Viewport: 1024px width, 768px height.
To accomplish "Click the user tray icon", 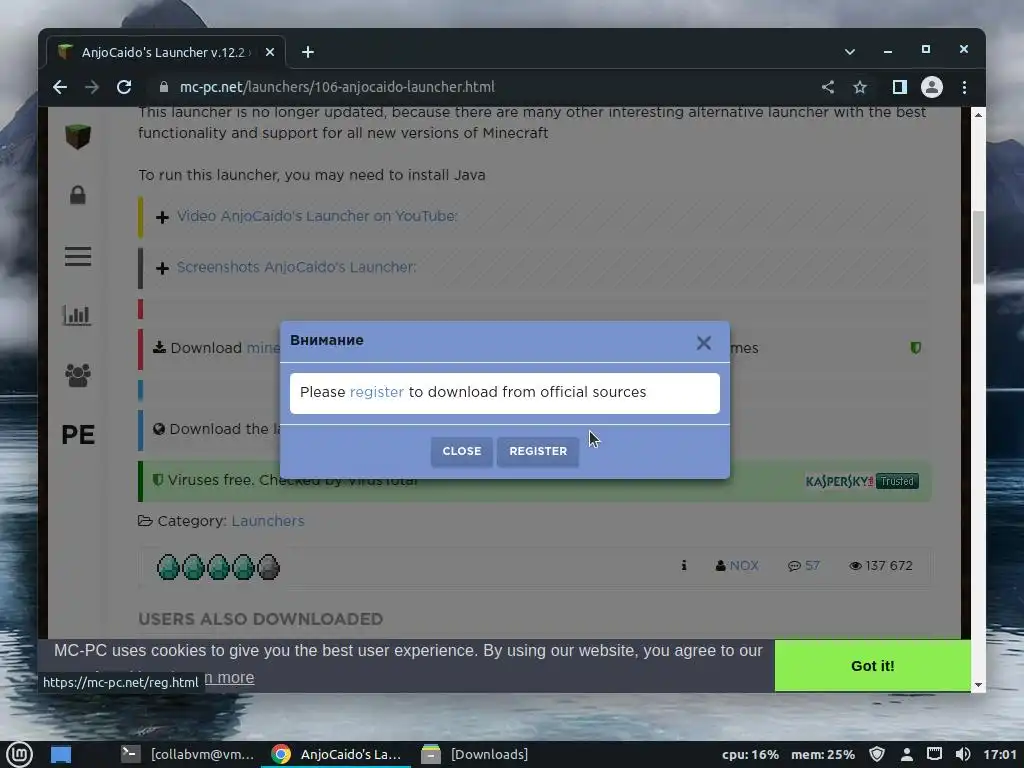I will (906, 755).
